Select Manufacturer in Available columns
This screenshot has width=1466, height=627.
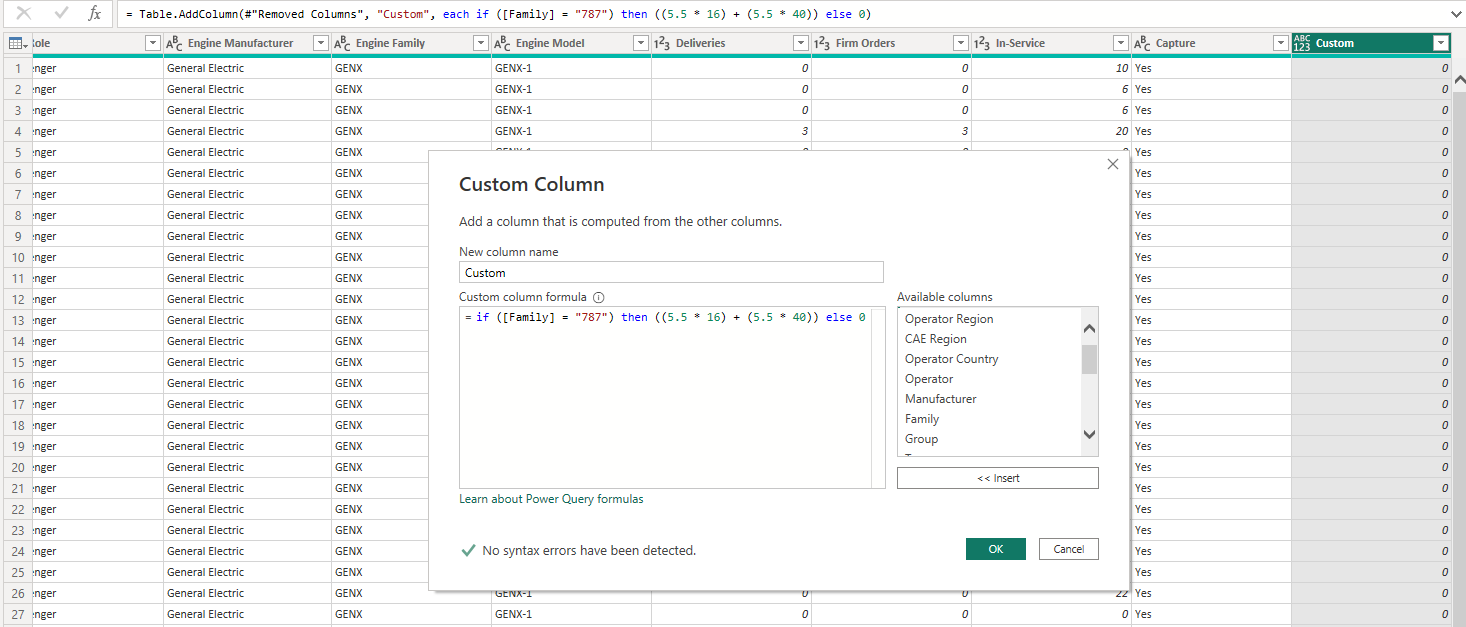(940, 399)
